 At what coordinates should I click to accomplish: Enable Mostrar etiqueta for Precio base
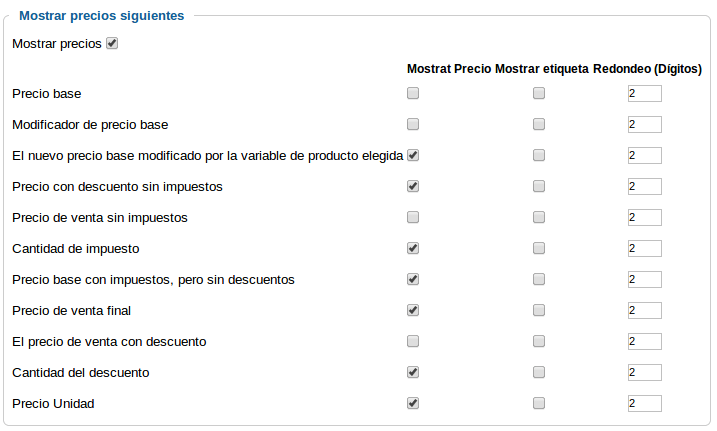coord(539,93)
